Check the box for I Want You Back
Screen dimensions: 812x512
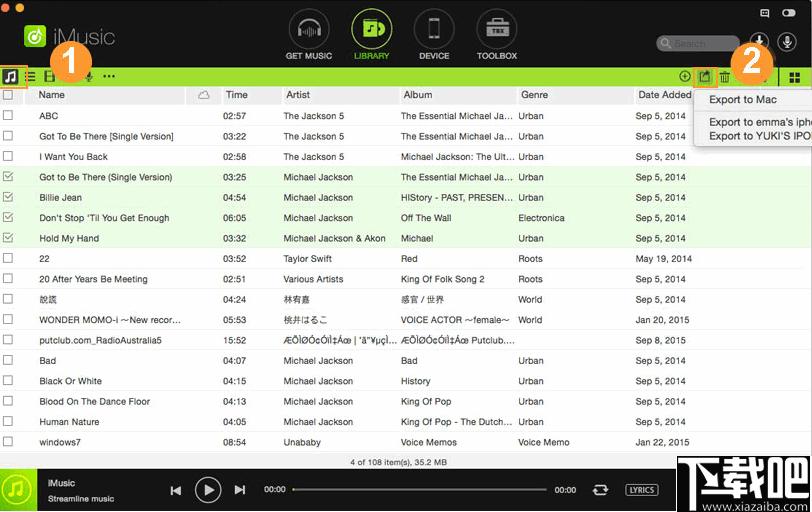coord(8,156)
